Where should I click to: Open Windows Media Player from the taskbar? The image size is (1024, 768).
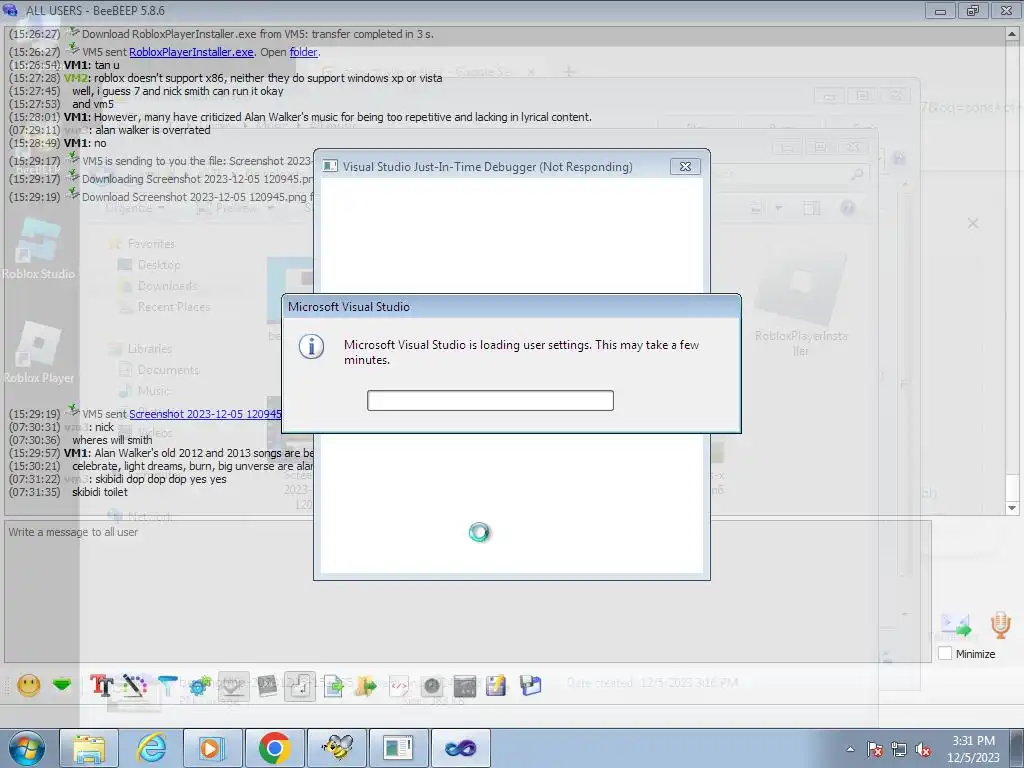212,748
